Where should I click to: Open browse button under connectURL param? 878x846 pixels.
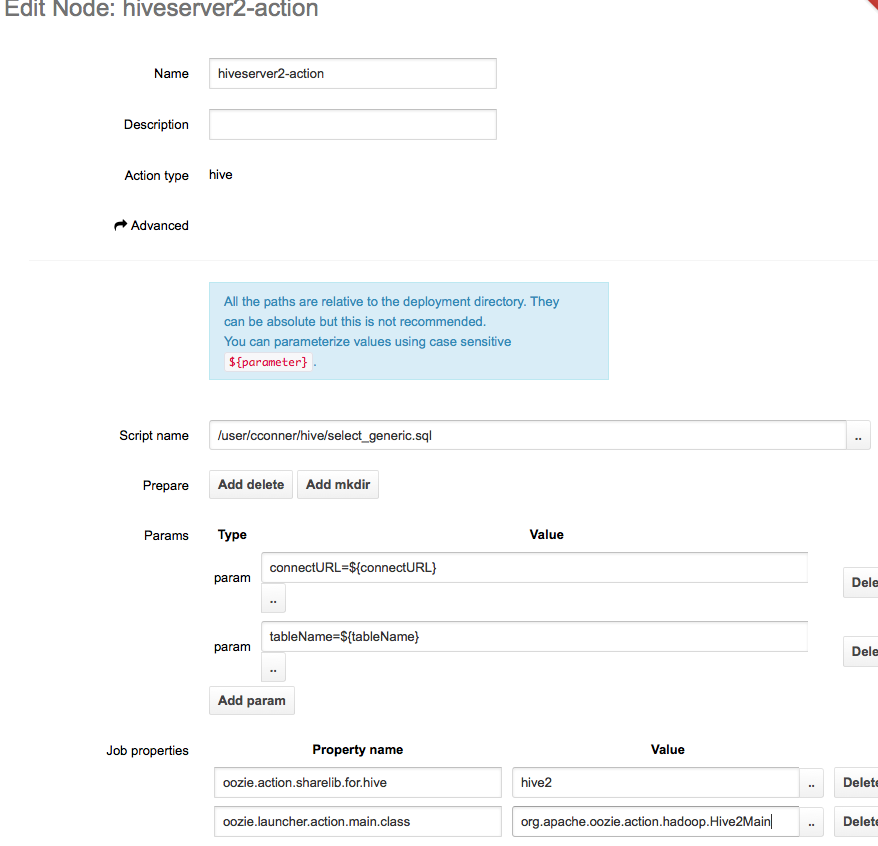tap(273, 598)
